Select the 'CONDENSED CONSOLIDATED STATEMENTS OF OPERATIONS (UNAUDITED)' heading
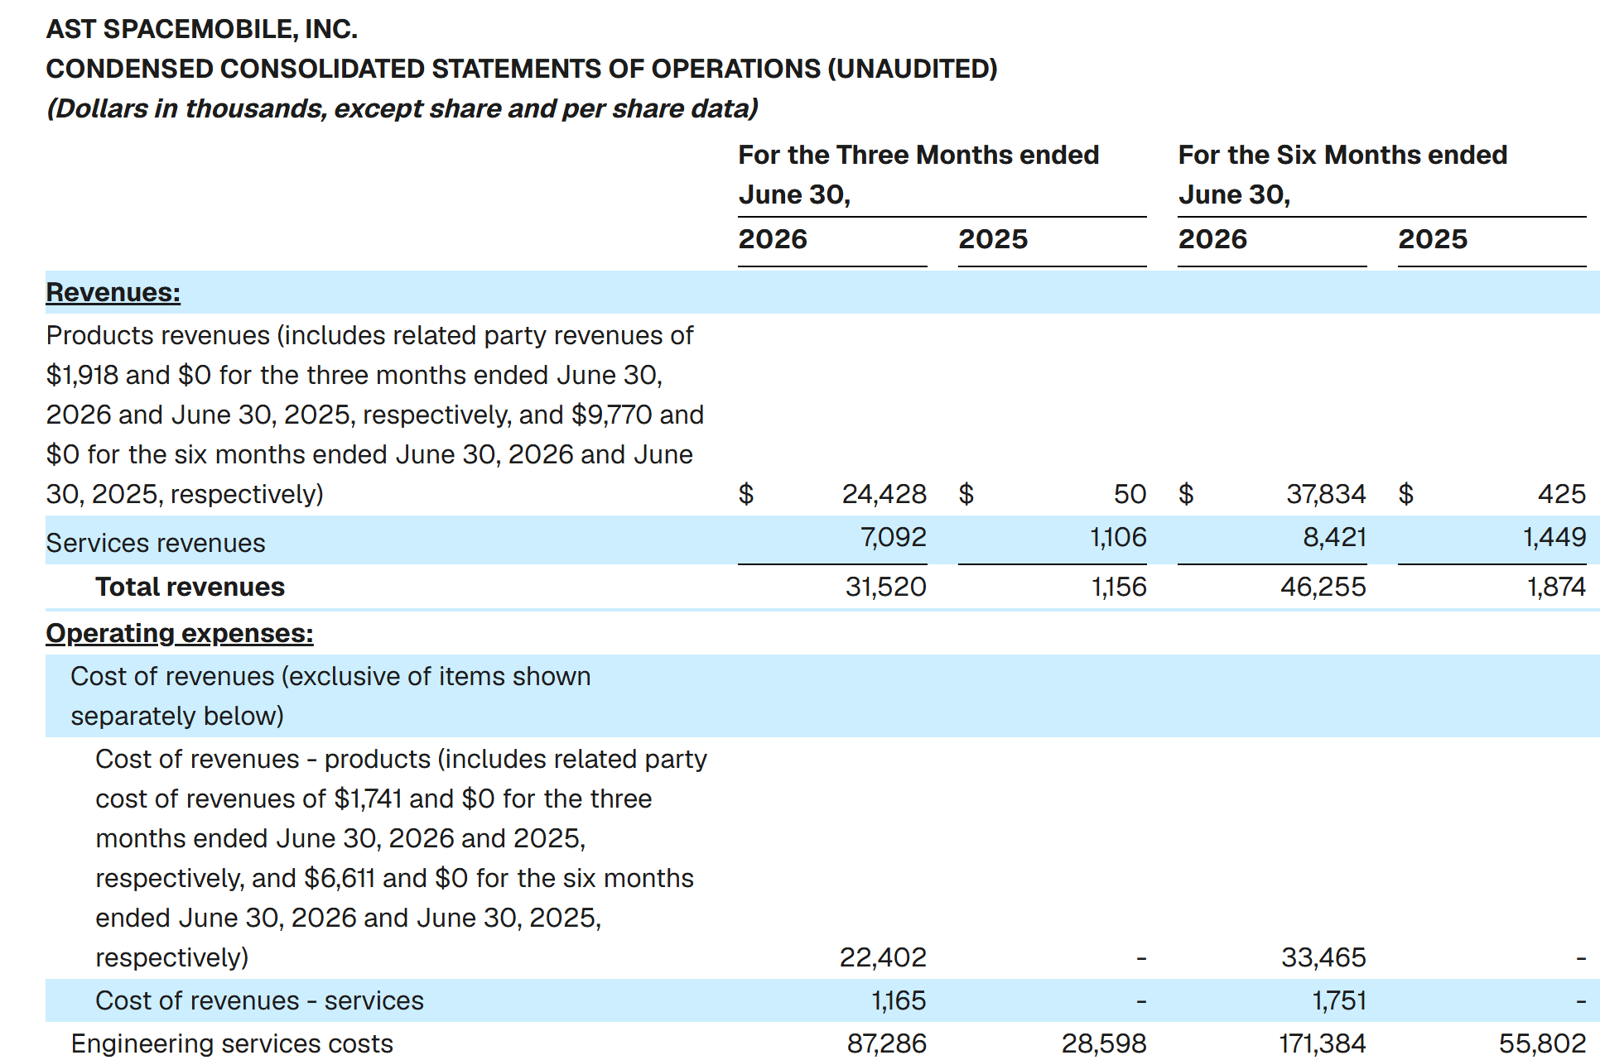The width and height of the screenshot is (1600, 1060). pyautogui.click(x=521, y=69)
